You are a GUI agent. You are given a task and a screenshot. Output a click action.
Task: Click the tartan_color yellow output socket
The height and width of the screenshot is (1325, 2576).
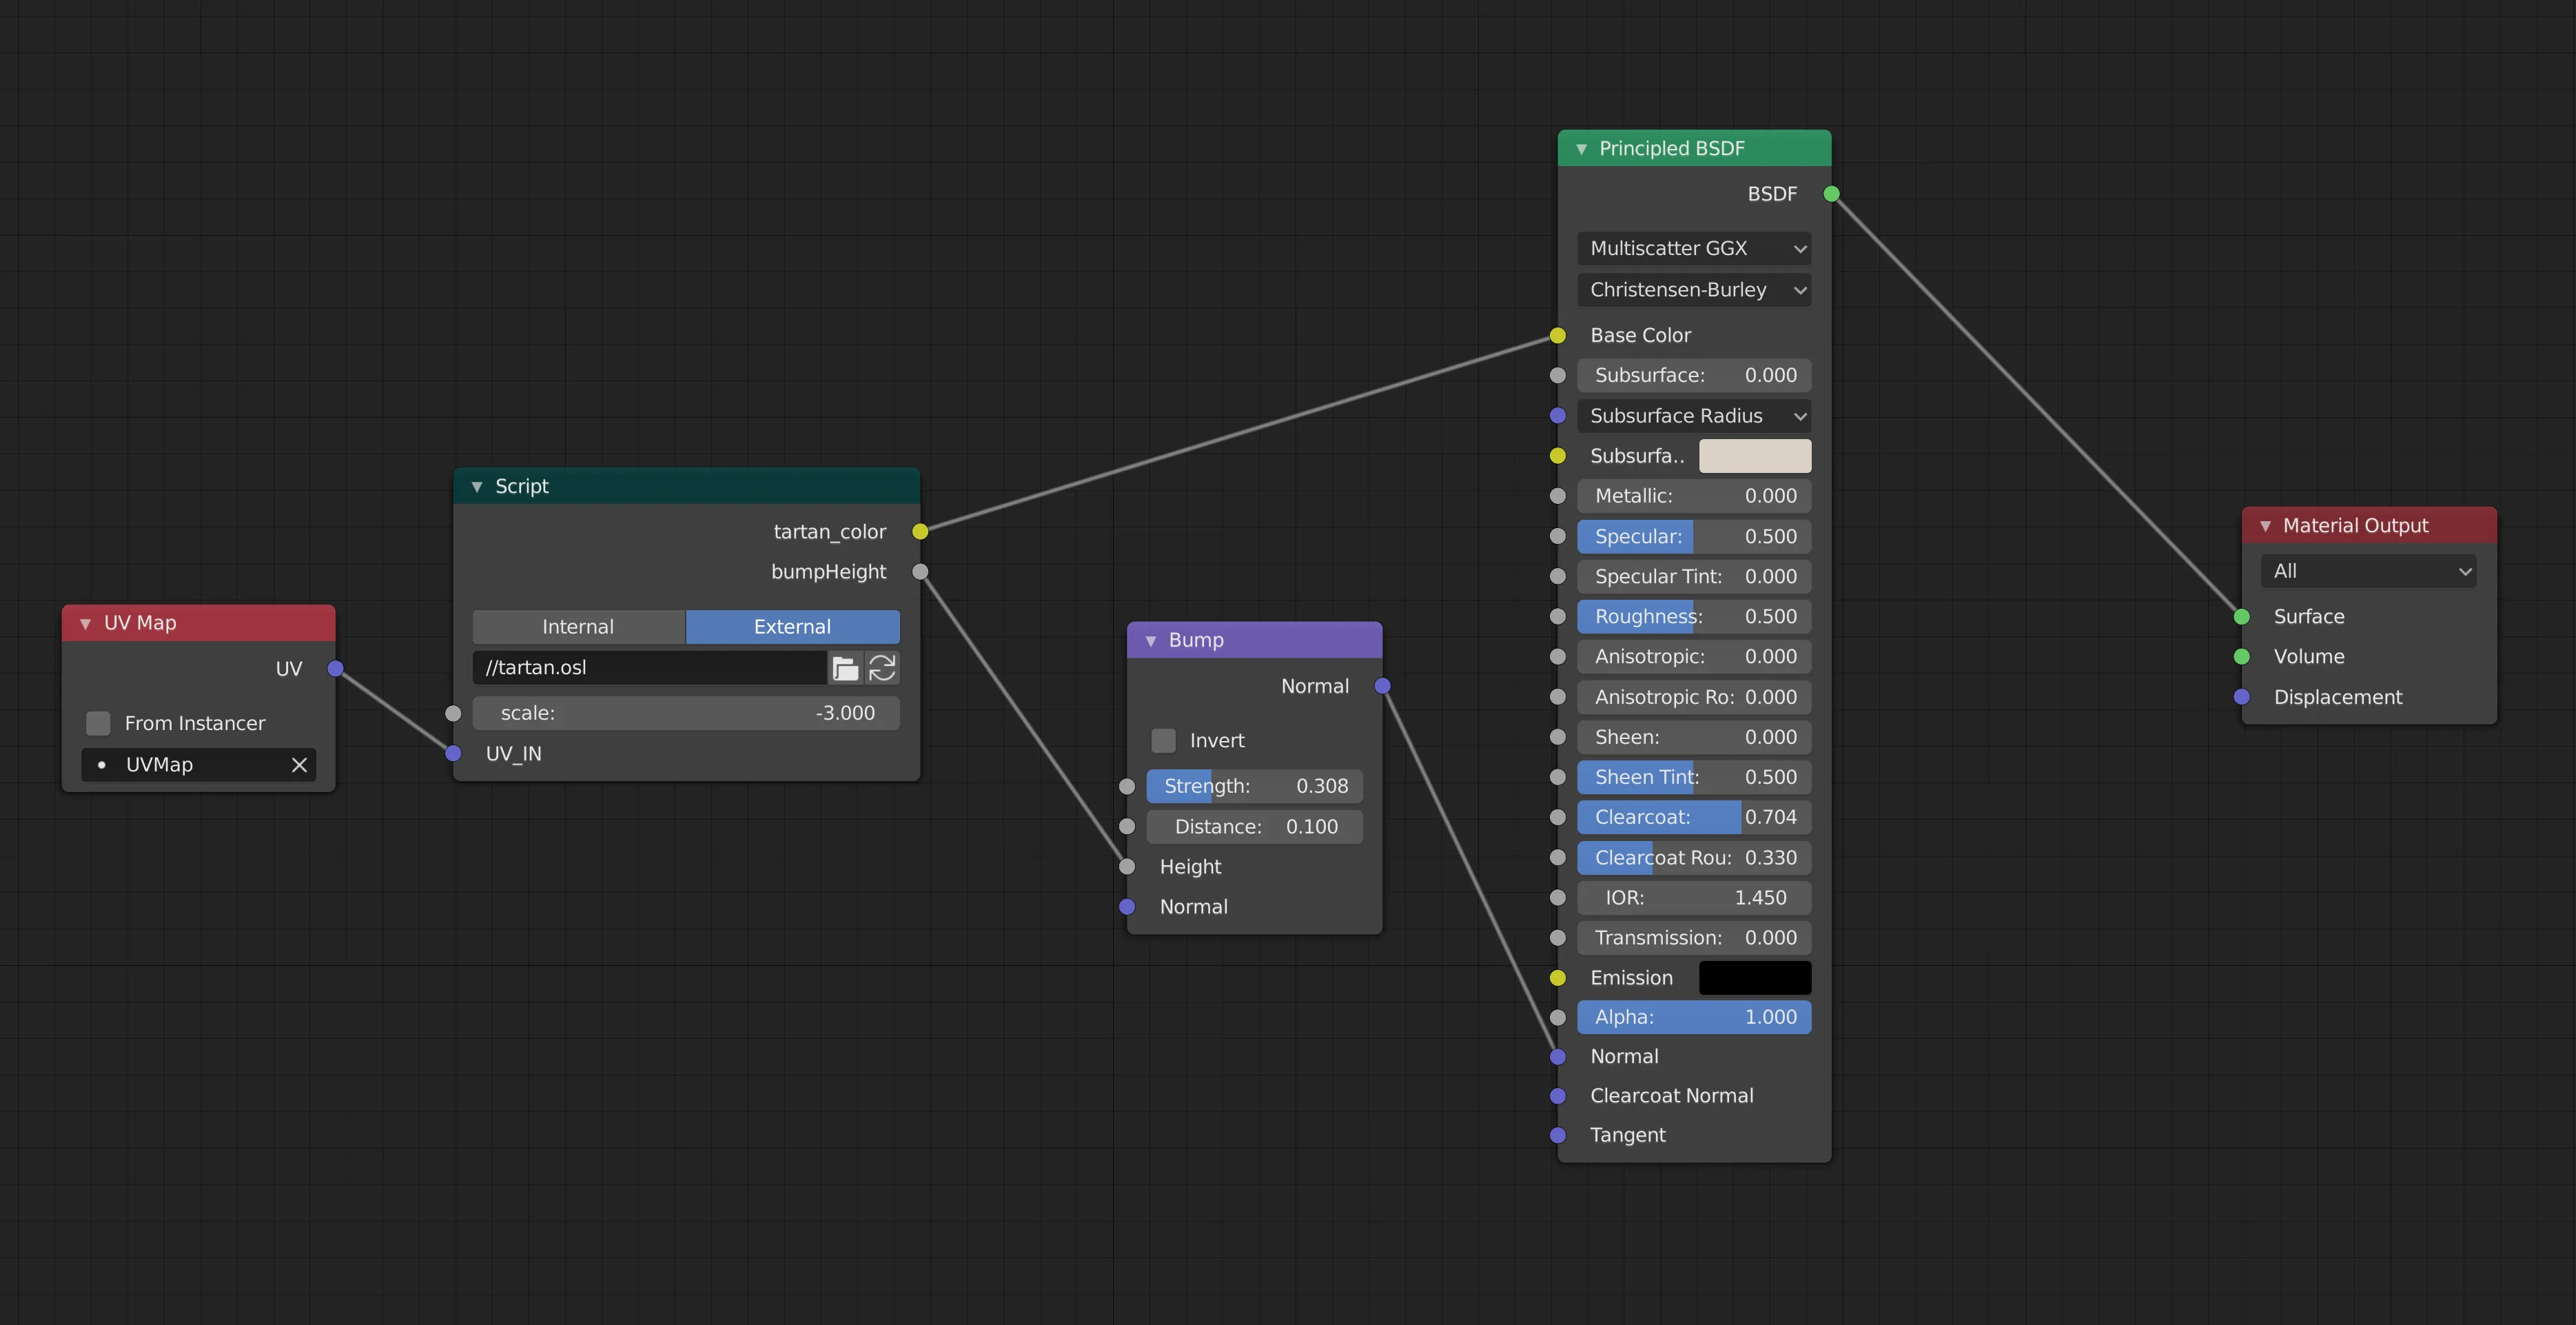pyautogui.click(x=920, y=532)
